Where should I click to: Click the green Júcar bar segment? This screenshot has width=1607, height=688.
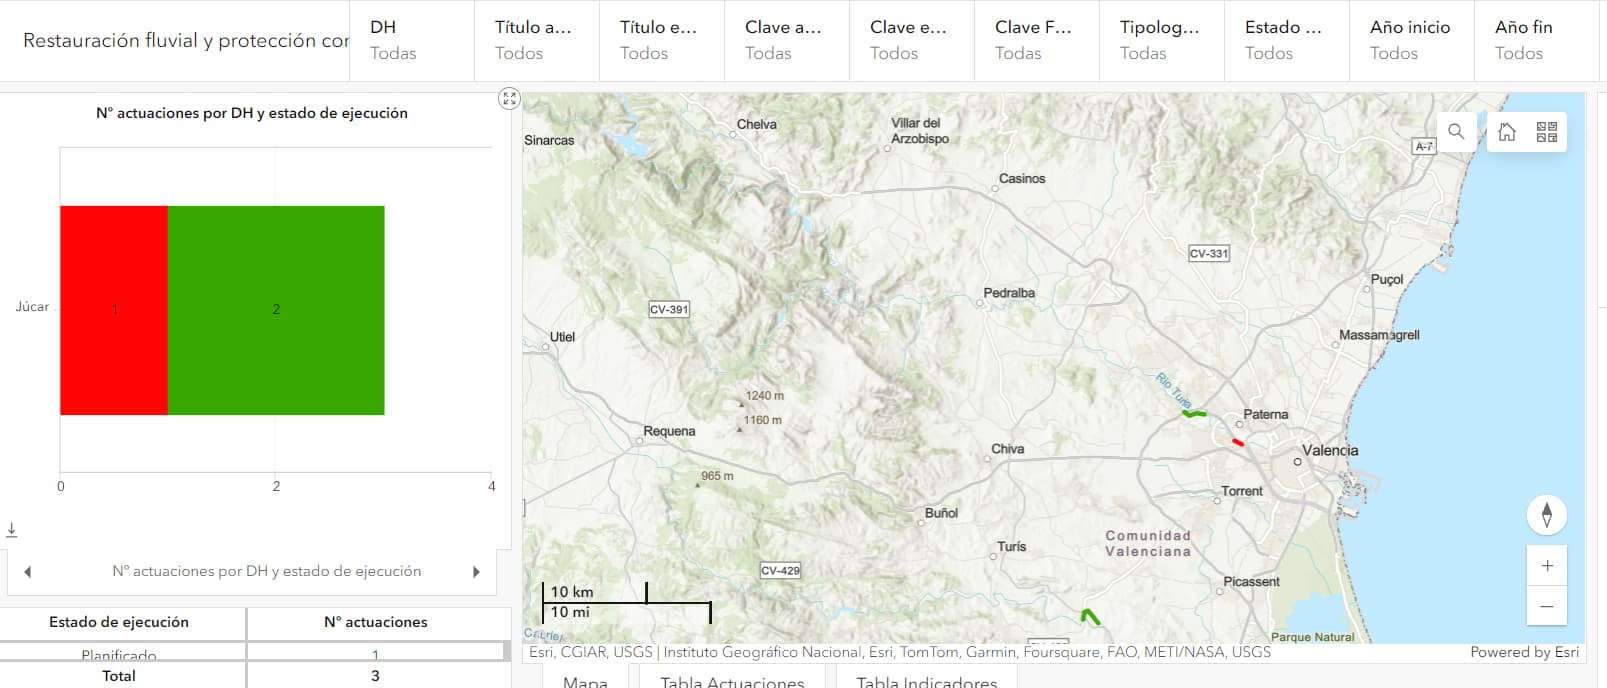(x=276, y=310)
